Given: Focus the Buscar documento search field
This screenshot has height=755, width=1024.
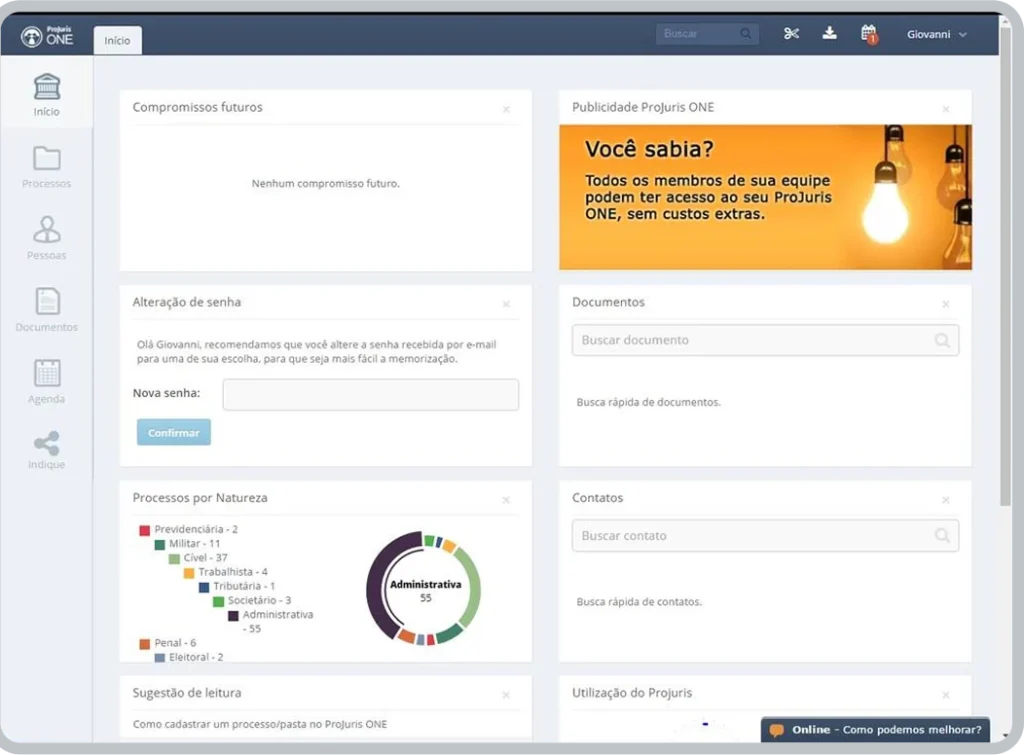Looking at the screenshot, I should pos(764,340).
